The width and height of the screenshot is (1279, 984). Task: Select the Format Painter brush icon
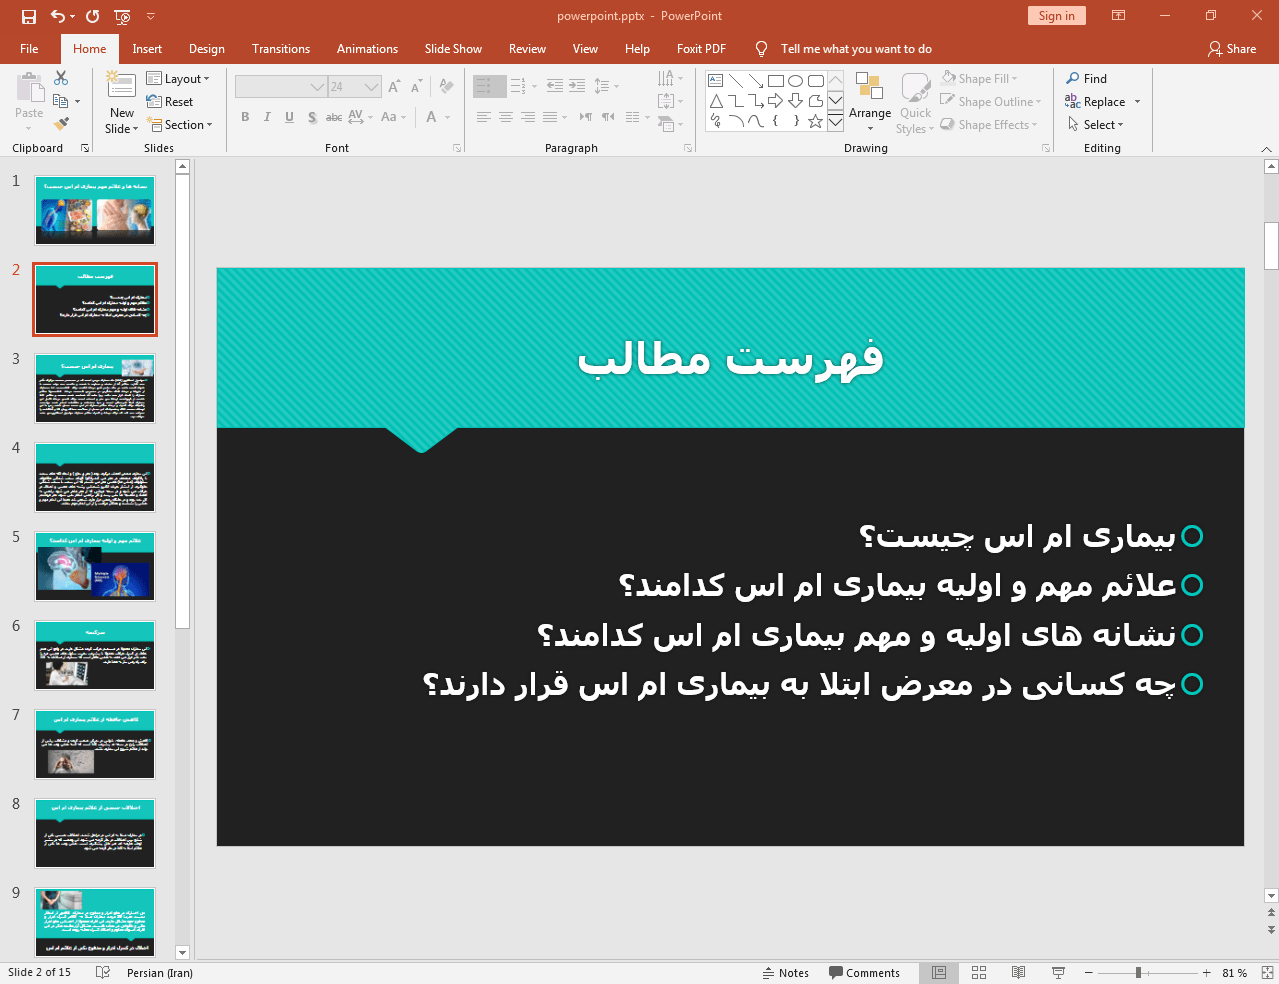click(61, 124)
